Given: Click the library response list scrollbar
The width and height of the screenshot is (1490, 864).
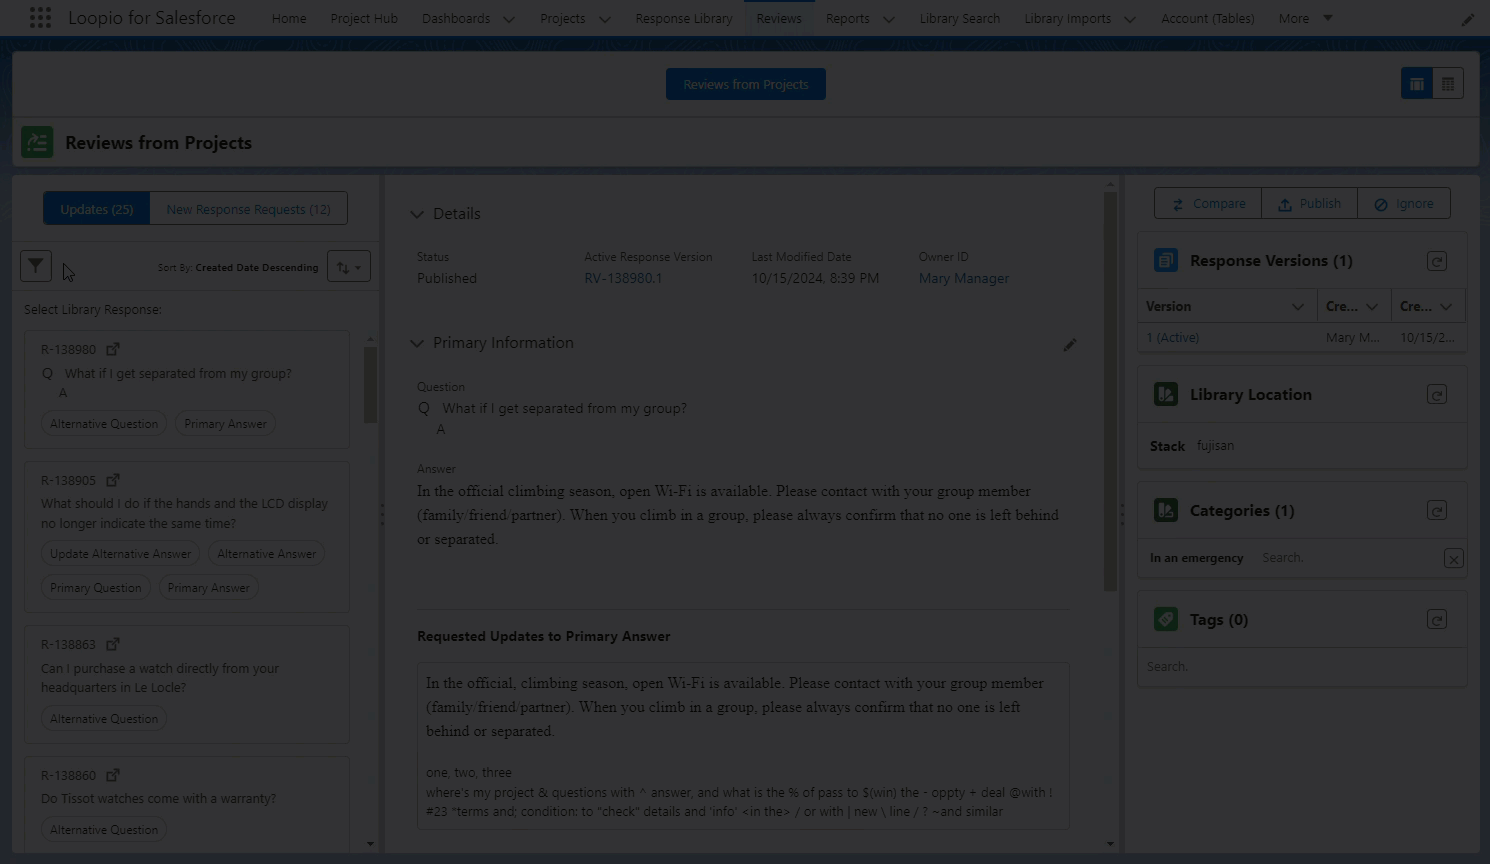Looking at the screenshot, I should click(370, 385).
